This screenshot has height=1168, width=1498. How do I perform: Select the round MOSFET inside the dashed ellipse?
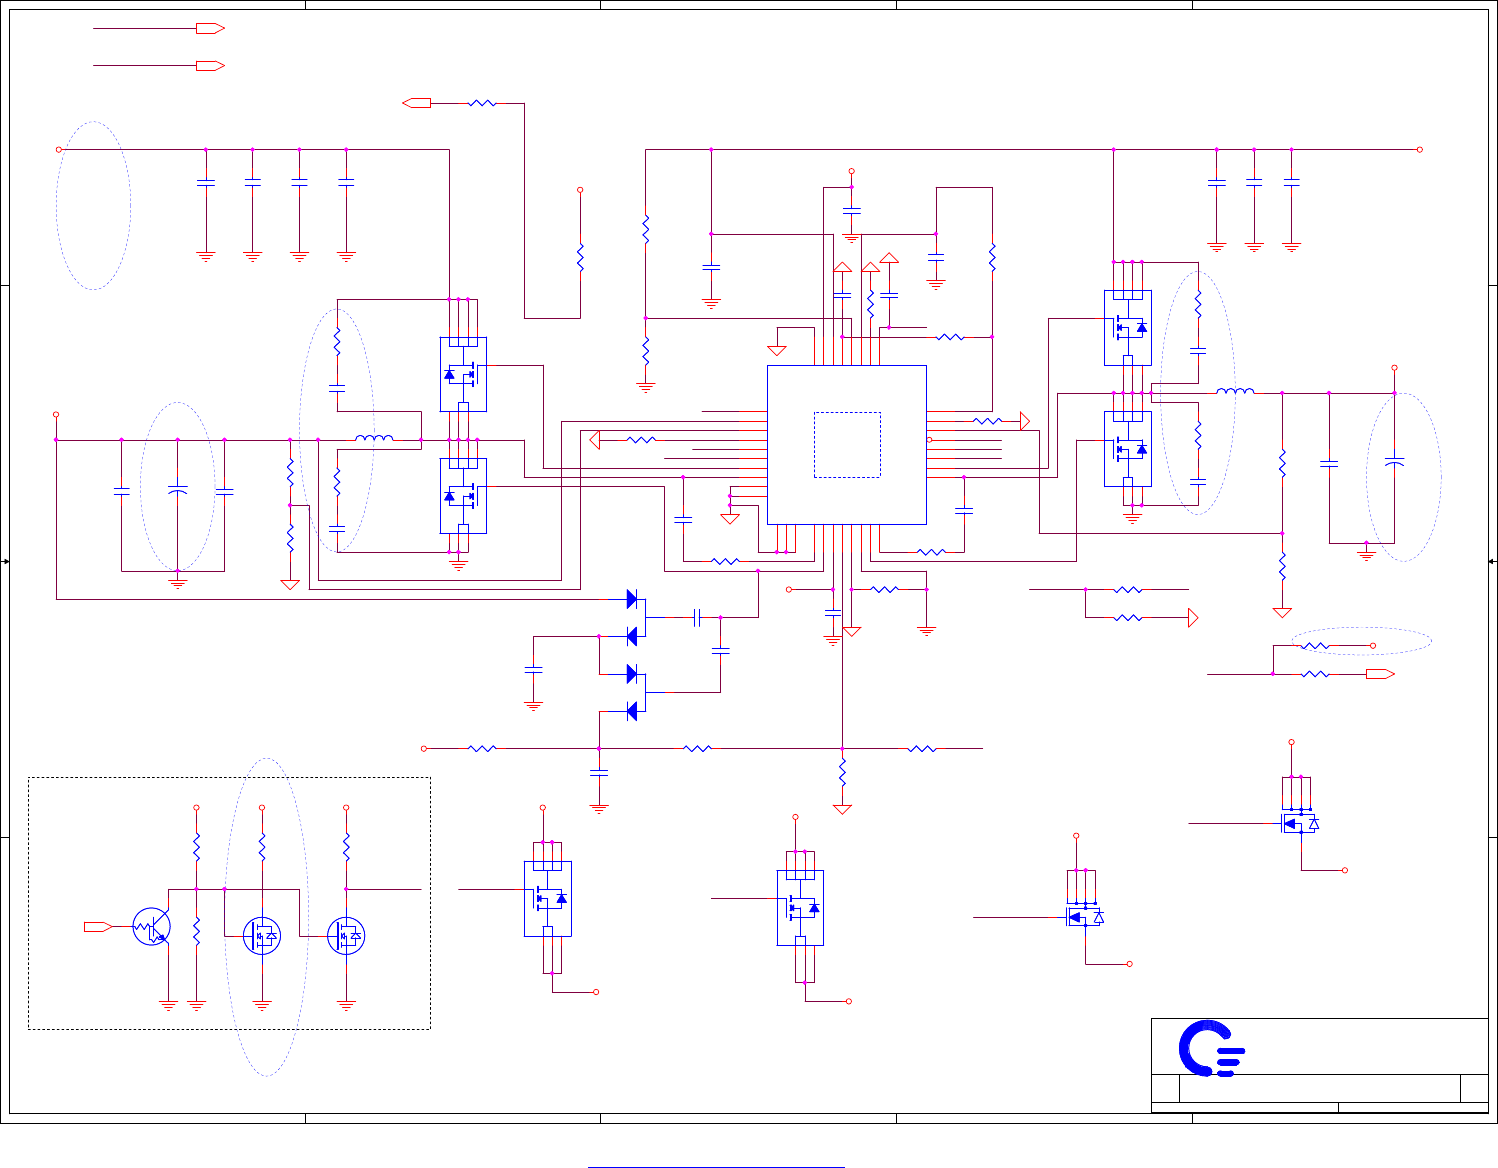[262, 936]
